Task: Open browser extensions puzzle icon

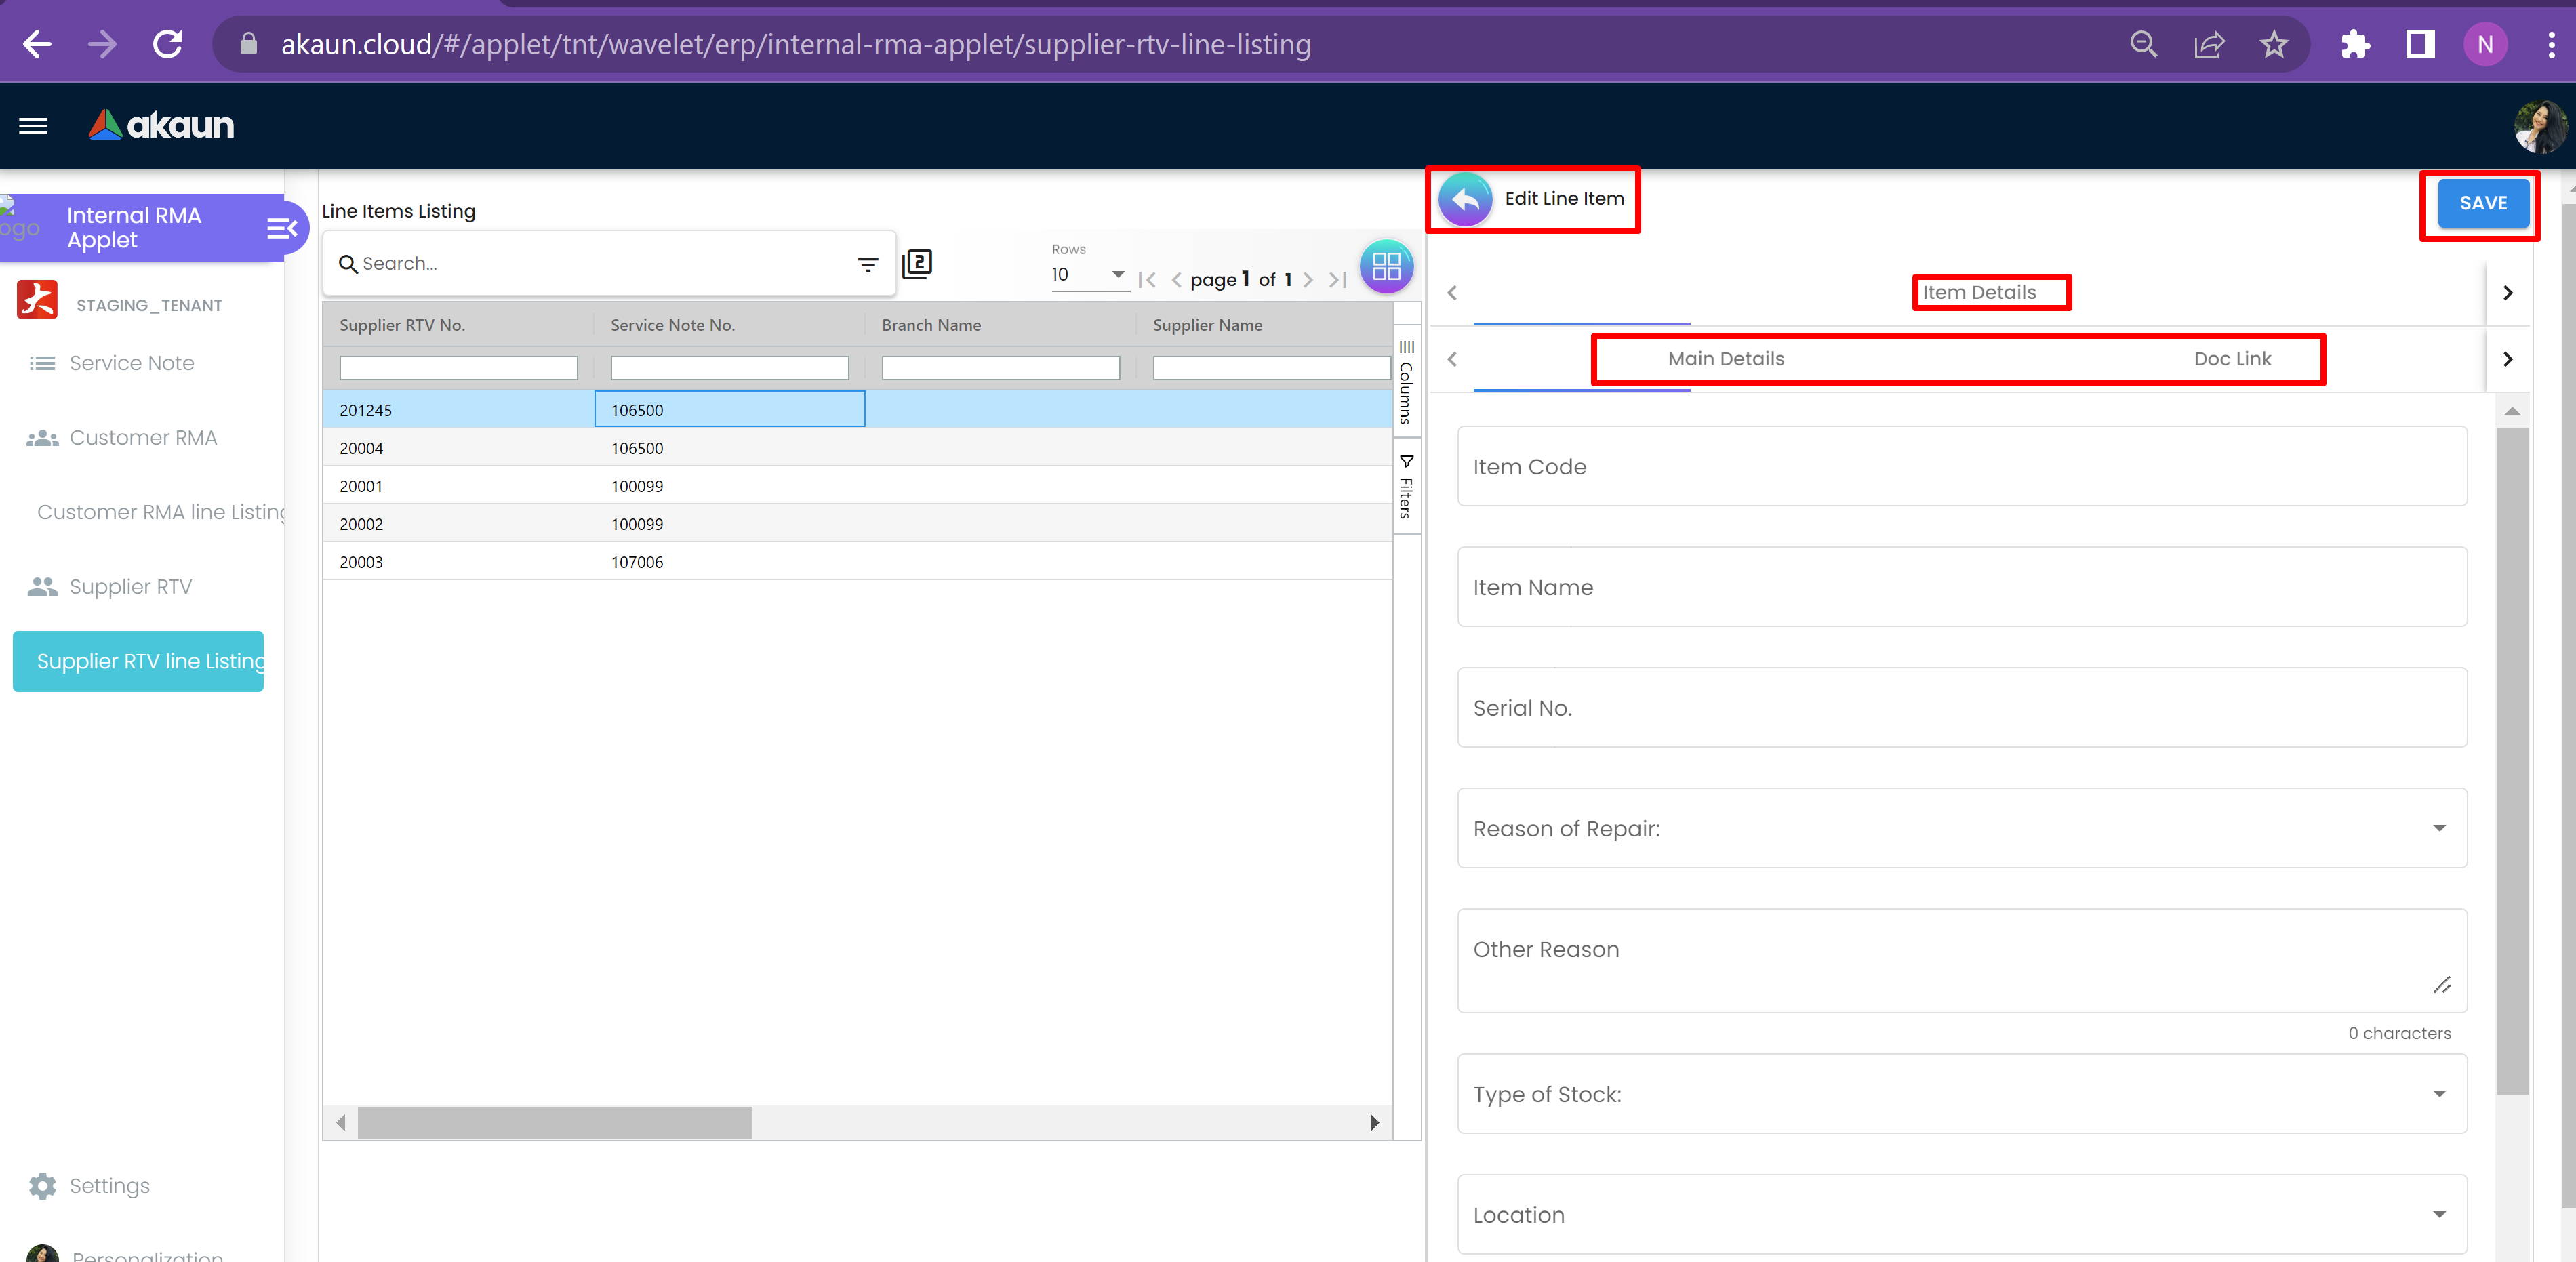Action: [x=2355, y=45]
